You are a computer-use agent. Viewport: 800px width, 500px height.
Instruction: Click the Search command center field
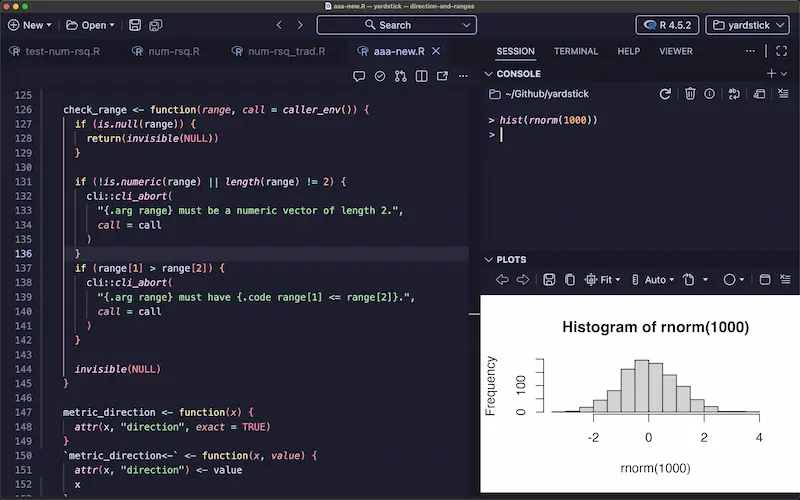pyautogui.click(x=396, y=25)
